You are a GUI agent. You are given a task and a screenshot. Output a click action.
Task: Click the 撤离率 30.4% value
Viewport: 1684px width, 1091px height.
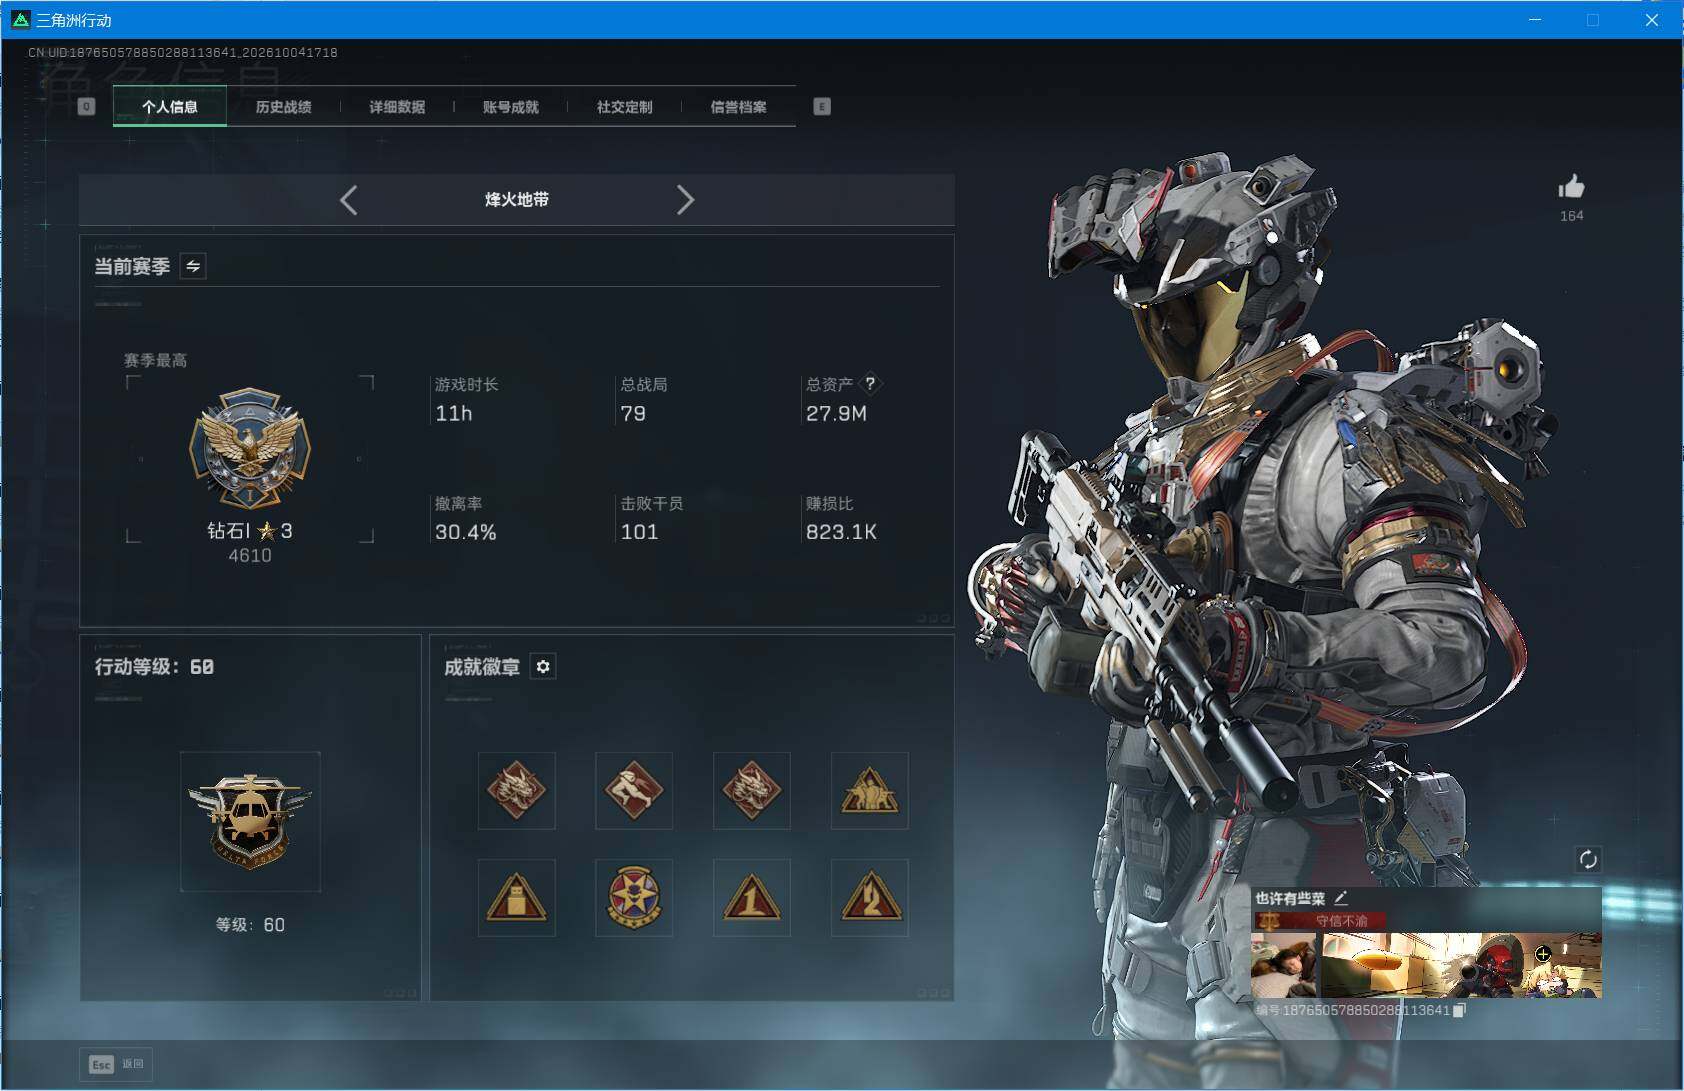(x=466, y=532)
